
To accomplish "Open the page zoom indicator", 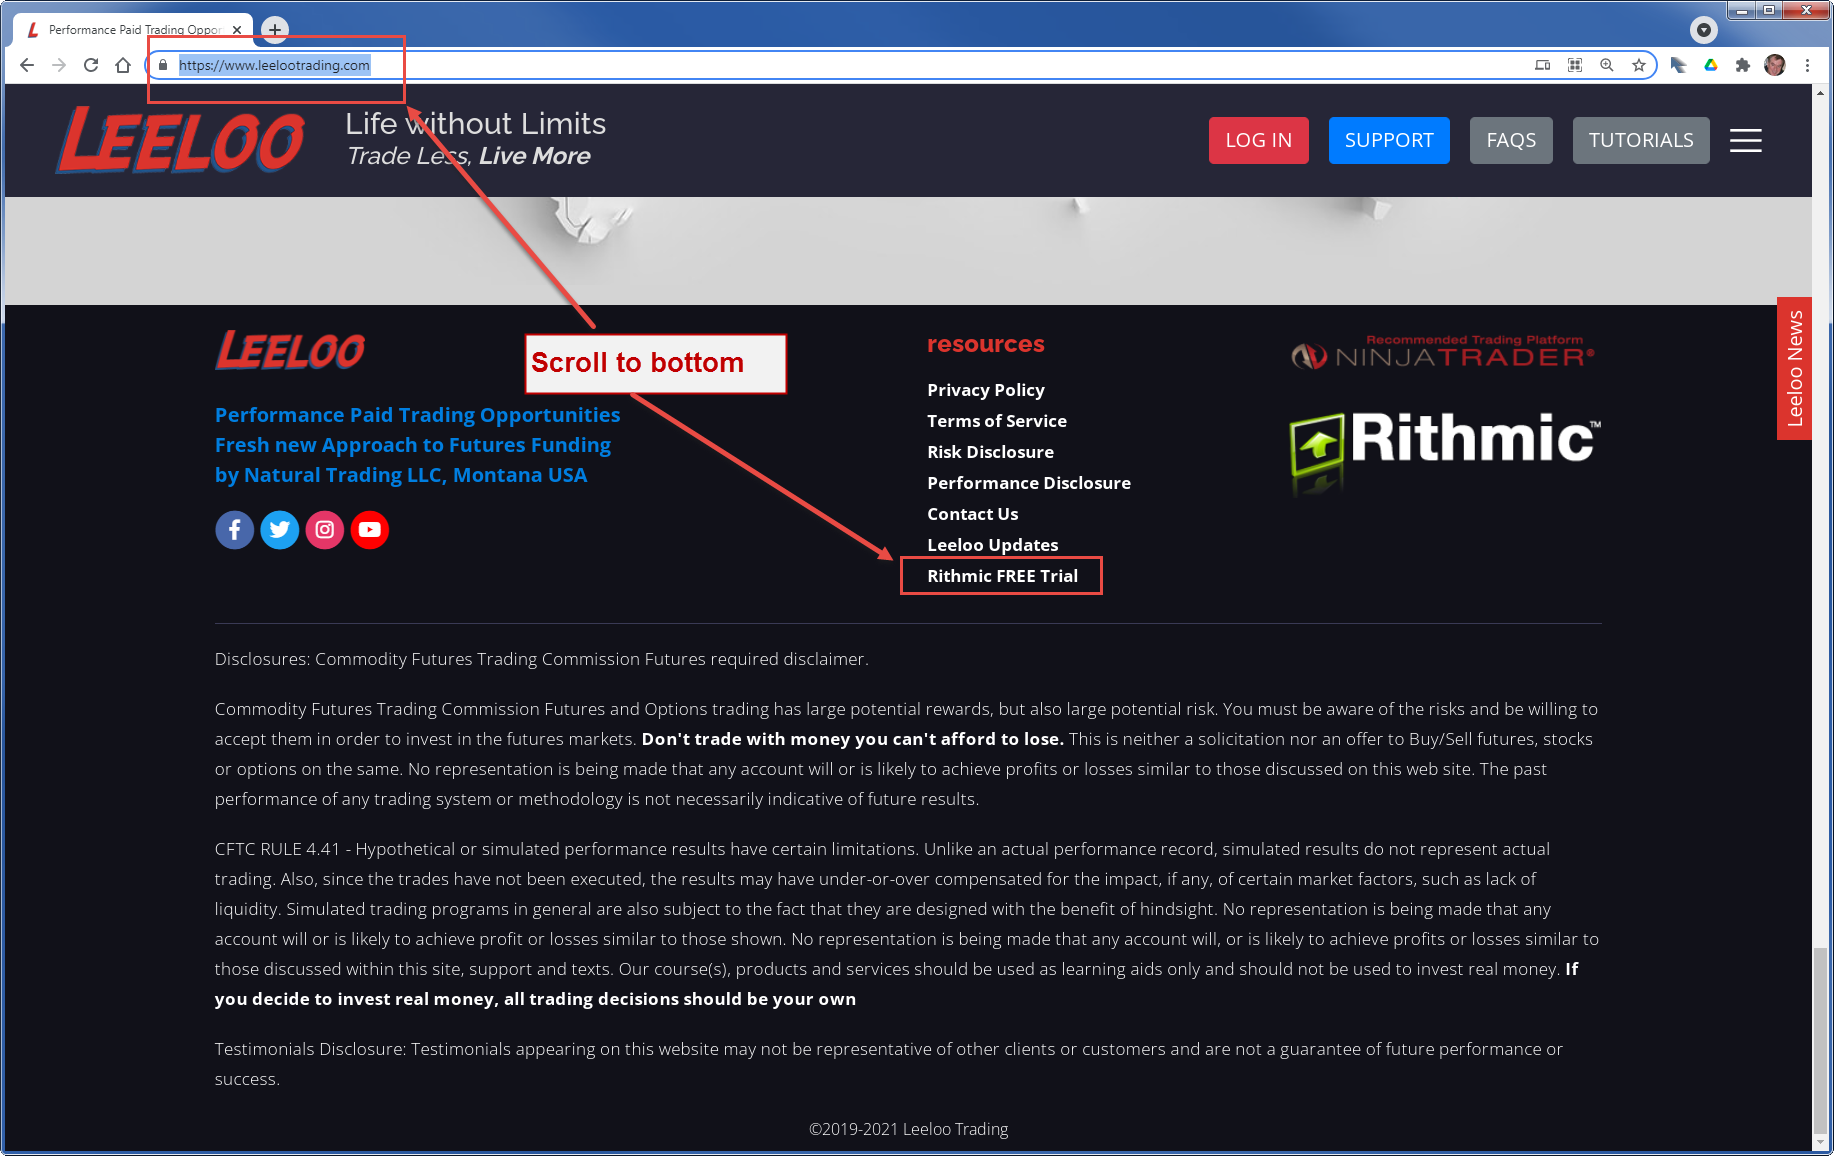I will (x=1607, y=65).
